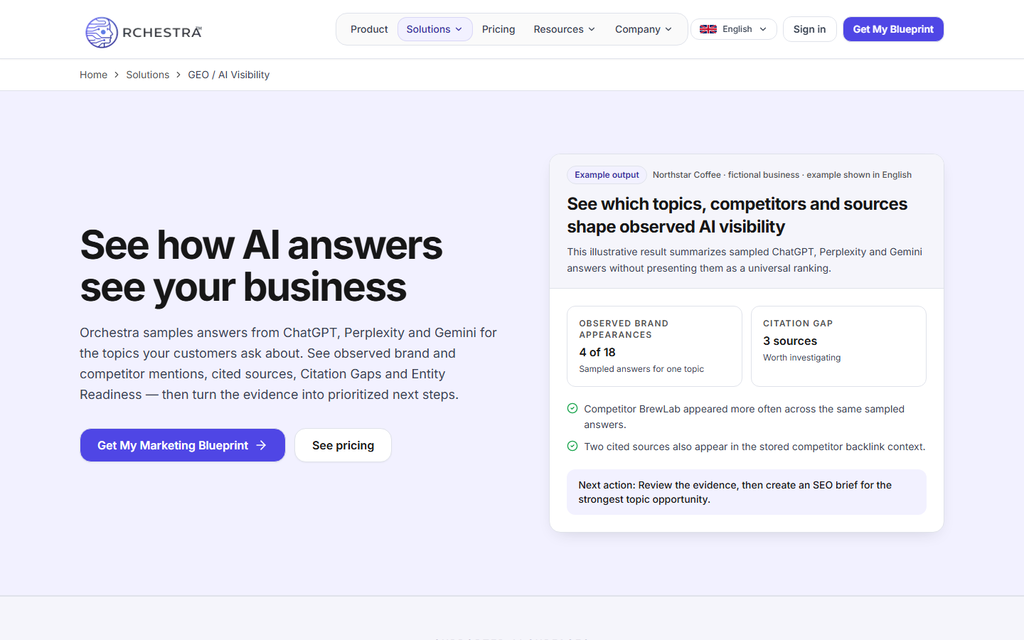Image resolution: width=1024 pixels, height=640 pixels.
Task: Go to Home breadcrumb link
Action: [x=93, y=75]
